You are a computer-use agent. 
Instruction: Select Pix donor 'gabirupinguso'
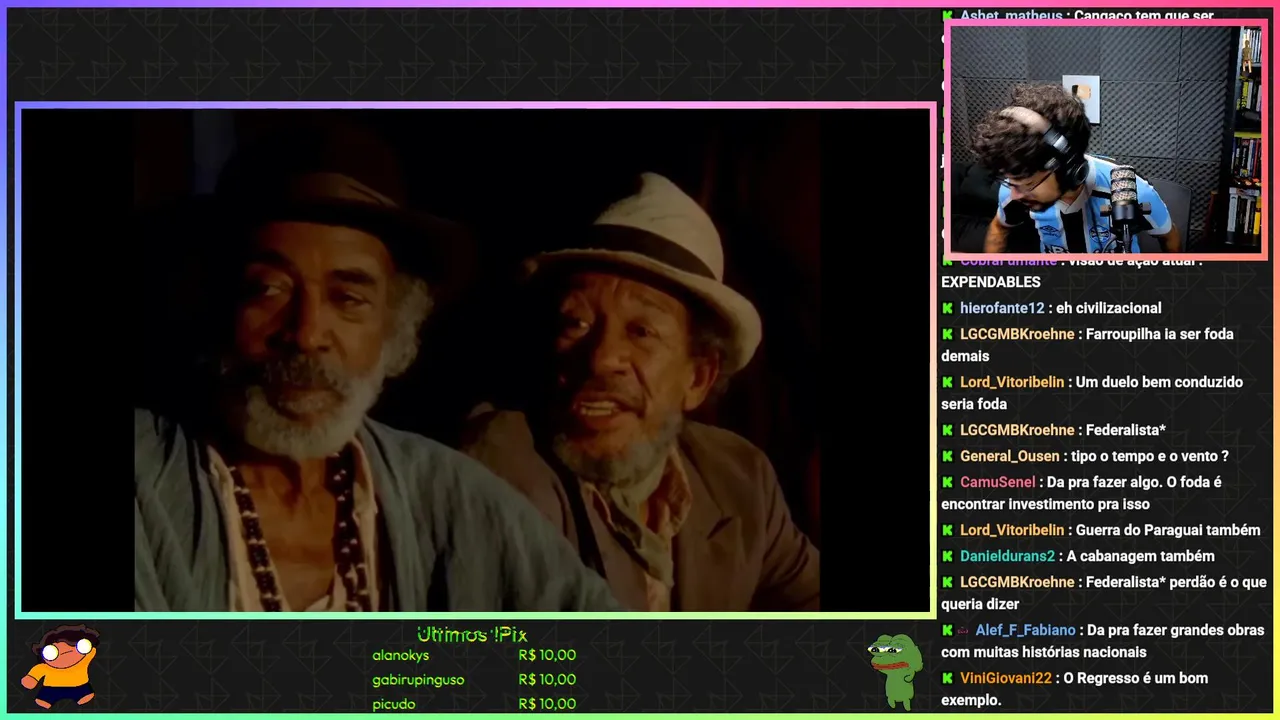418,680
